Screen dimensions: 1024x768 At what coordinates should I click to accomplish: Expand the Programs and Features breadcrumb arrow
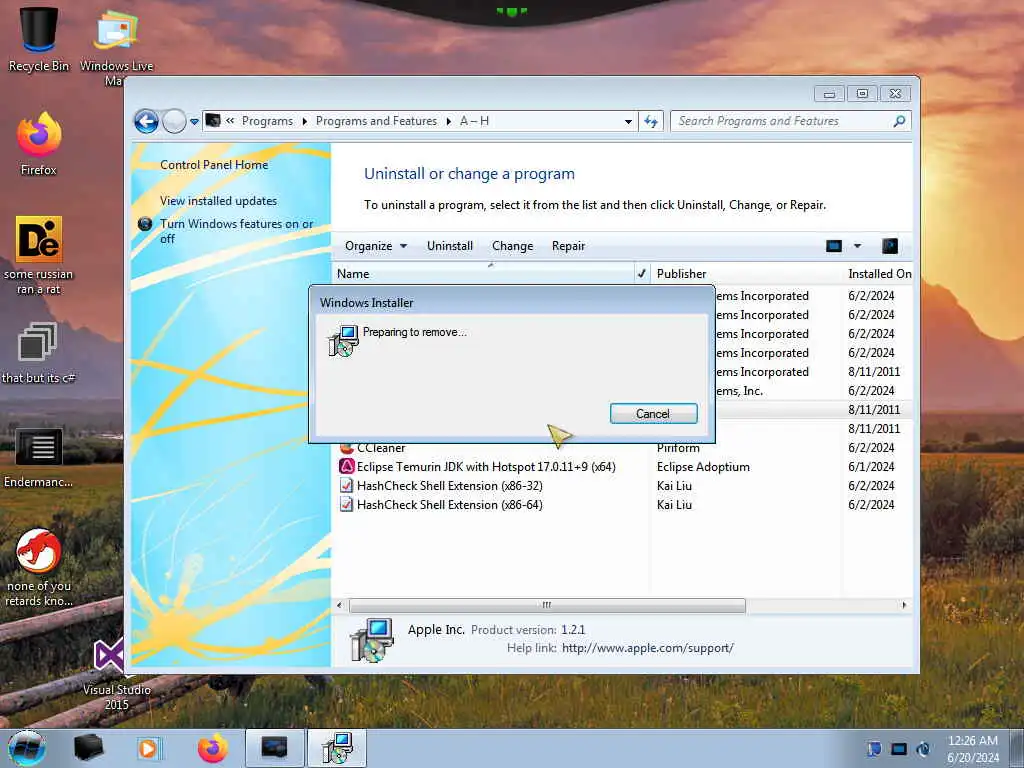(x=449, y=121)
